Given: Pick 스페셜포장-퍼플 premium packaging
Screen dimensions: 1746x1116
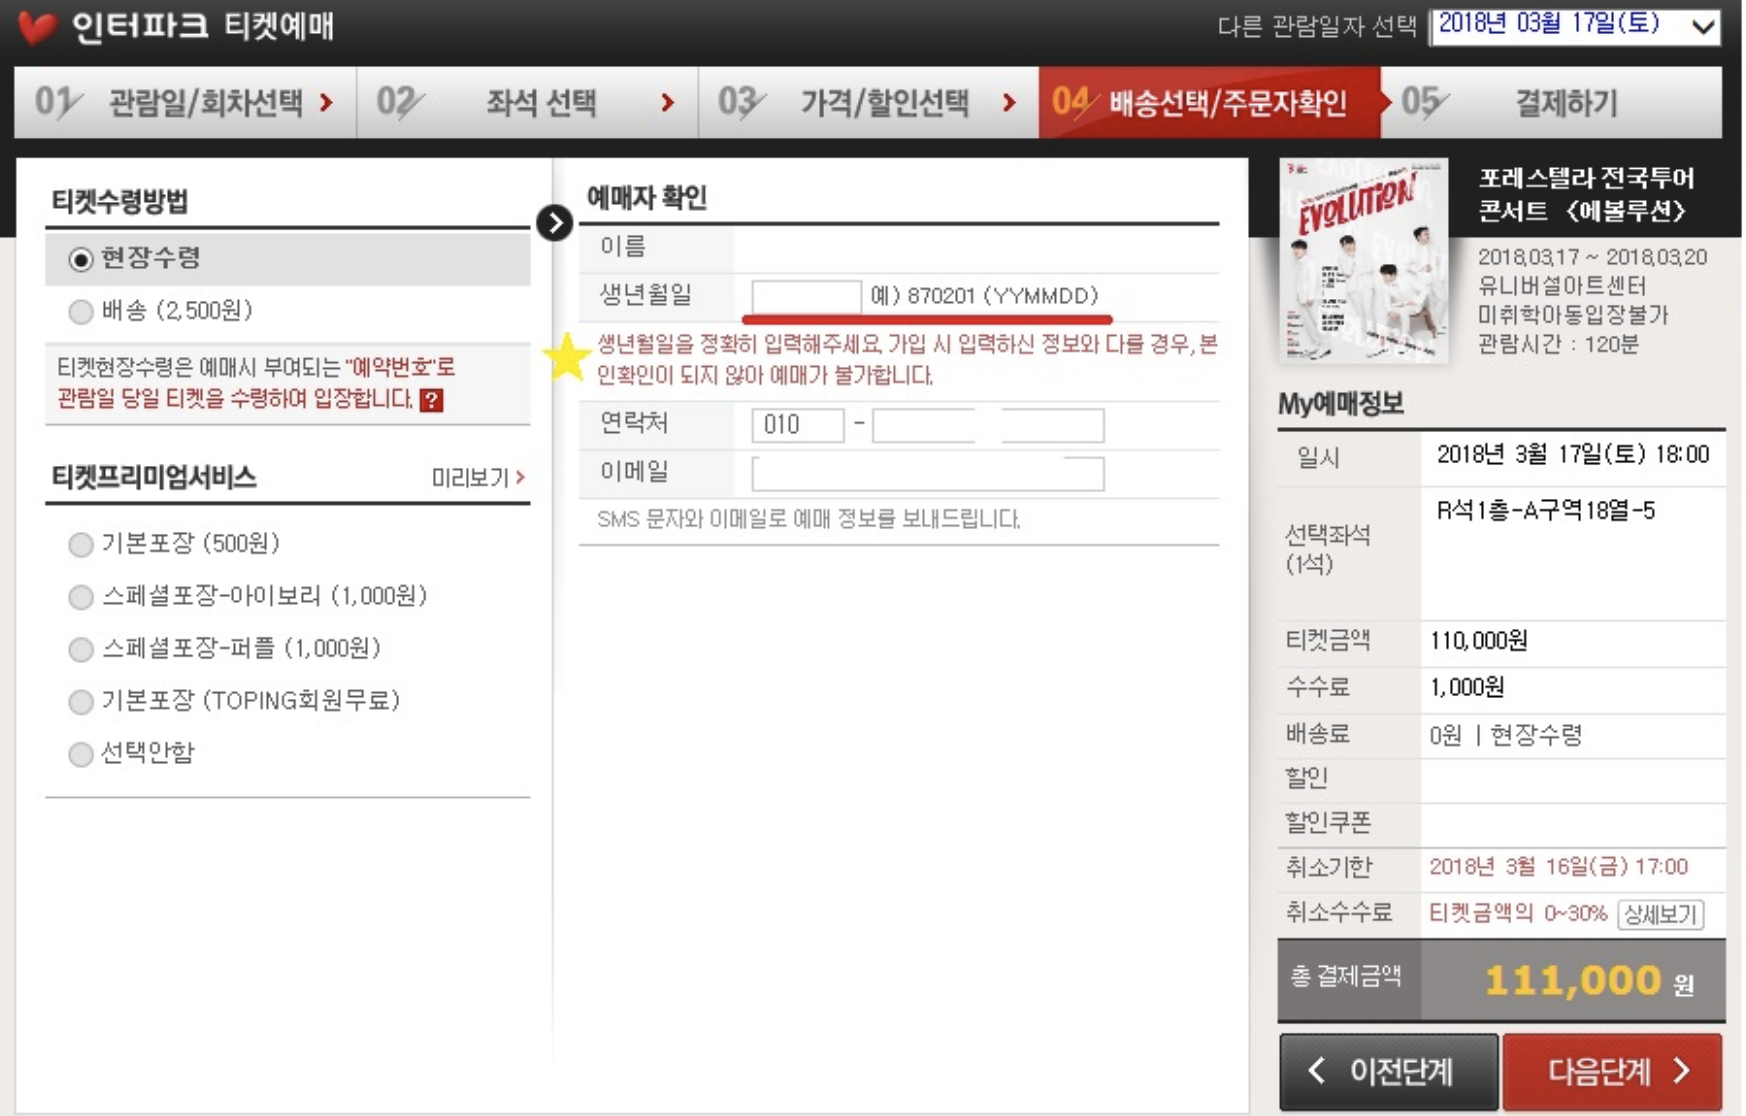Looking at the screenshot, I should tap(79, 649).
